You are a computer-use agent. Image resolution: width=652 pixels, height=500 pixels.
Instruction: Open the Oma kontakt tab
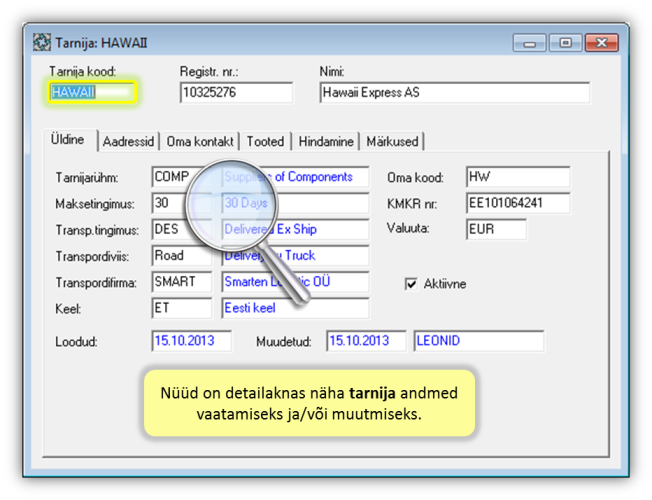(201, 142)
